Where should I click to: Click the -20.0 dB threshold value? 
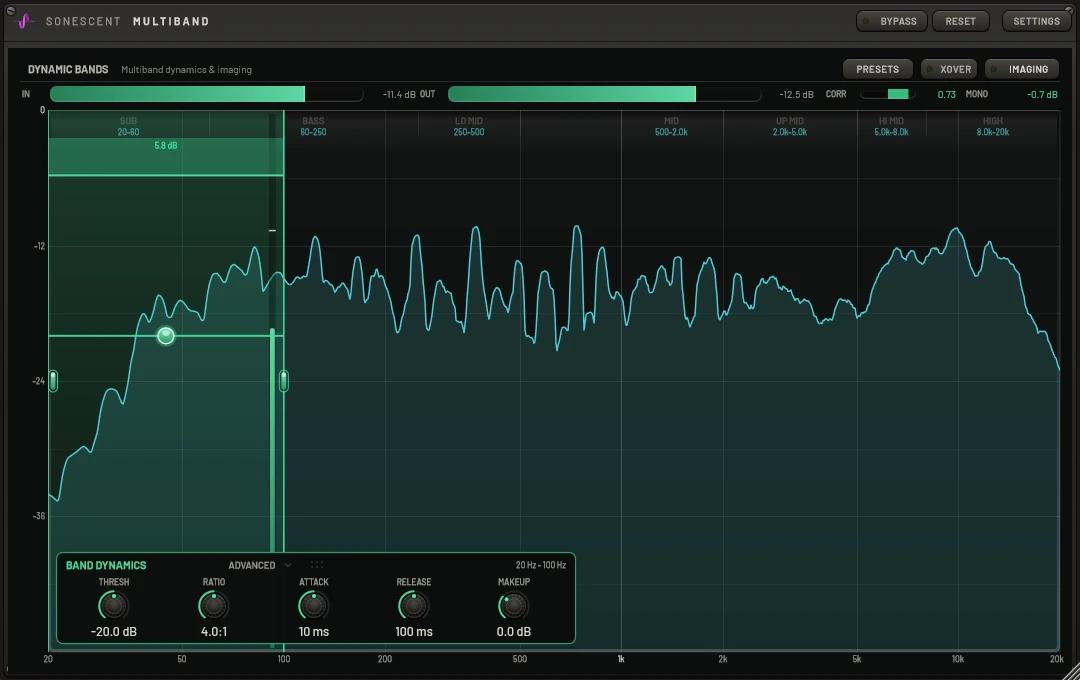coord(114,631)
